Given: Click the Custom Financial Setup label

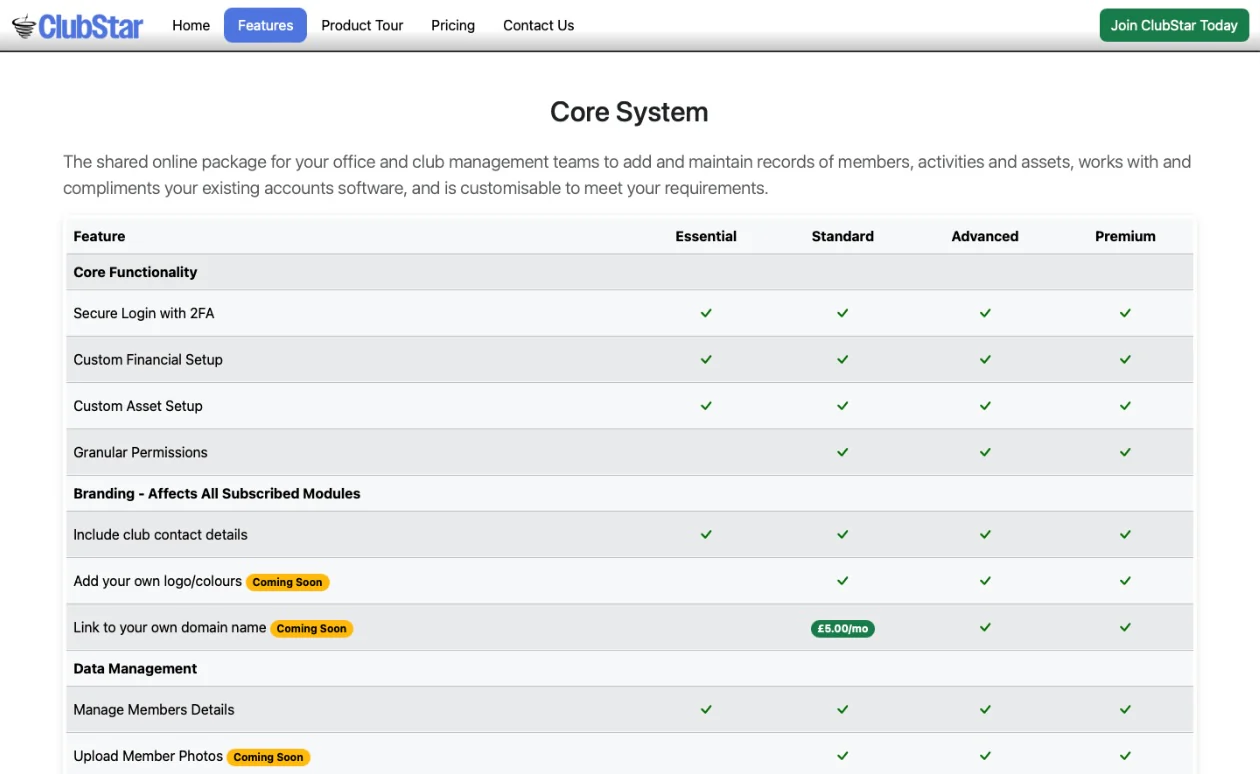Looking at the screenshot, I should 148,359.
